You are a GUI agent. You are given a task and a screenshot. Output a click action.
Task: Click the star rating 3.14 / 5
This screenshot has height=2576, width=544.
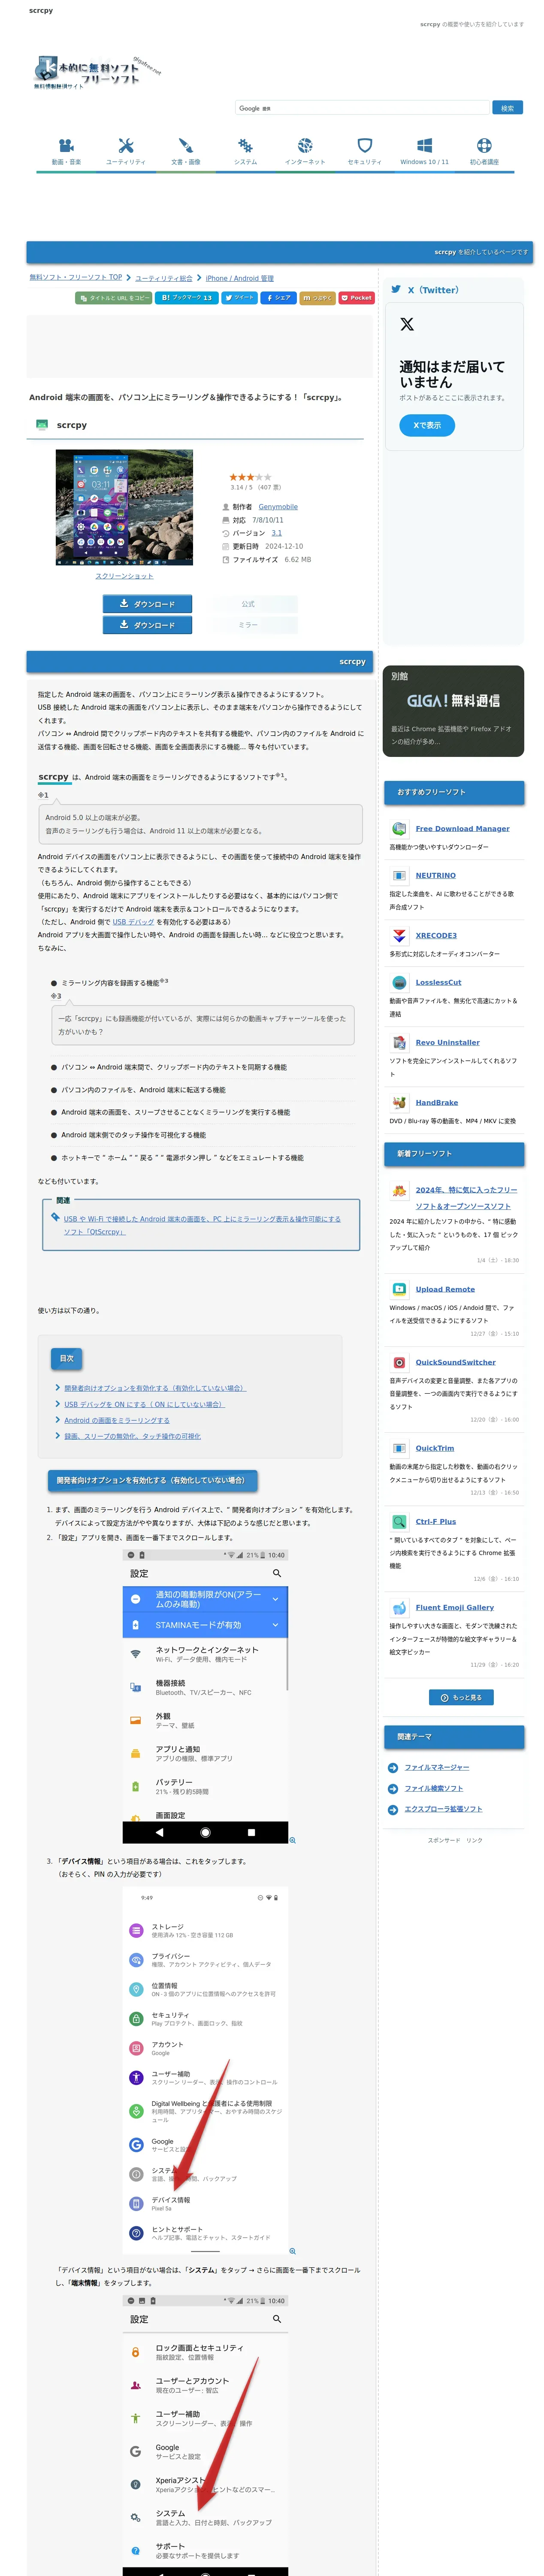pos(251,477)
